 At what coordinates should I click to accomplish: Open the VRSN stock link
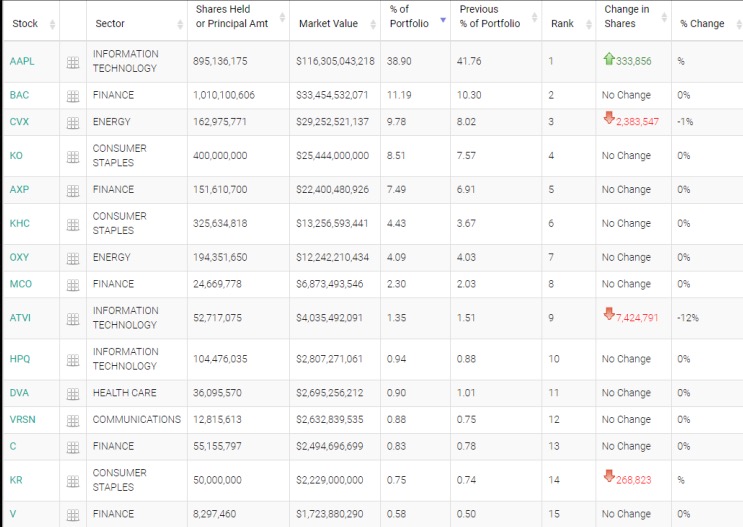pos(22,419)
